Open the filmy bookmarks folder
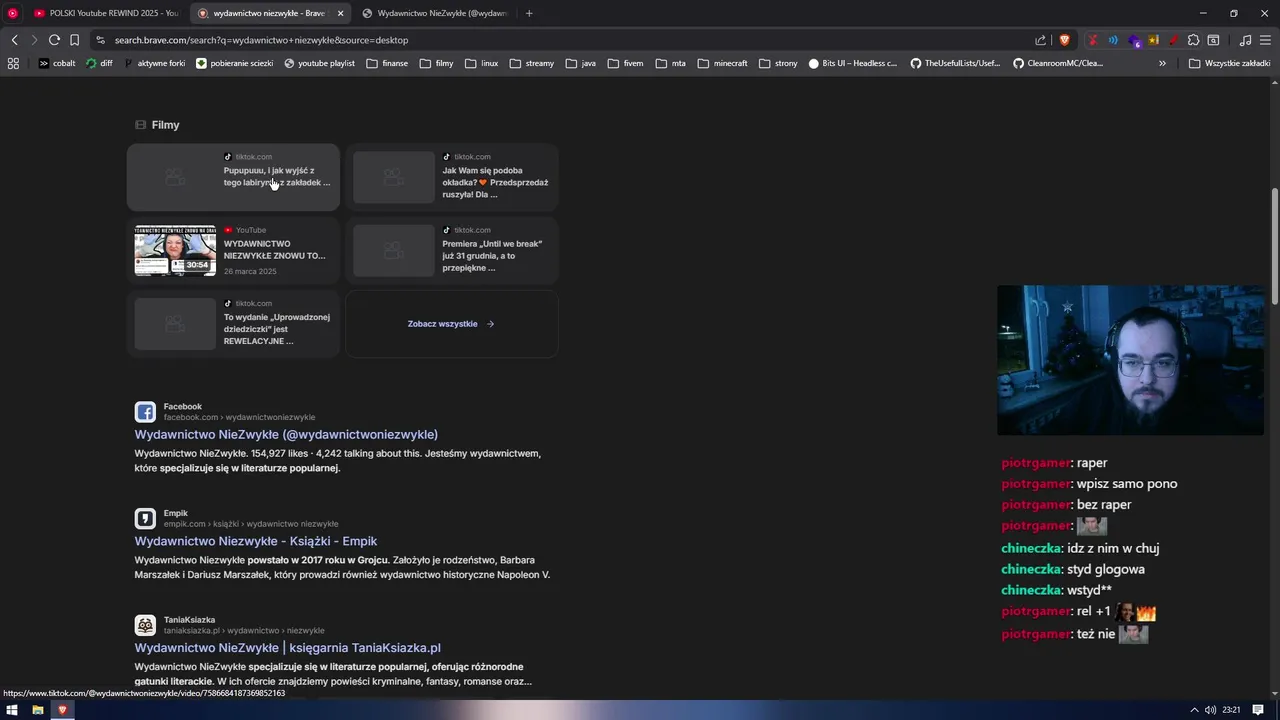Image resolution: width=1280 pixels, height=720 pixels. (x=436, y=63)
